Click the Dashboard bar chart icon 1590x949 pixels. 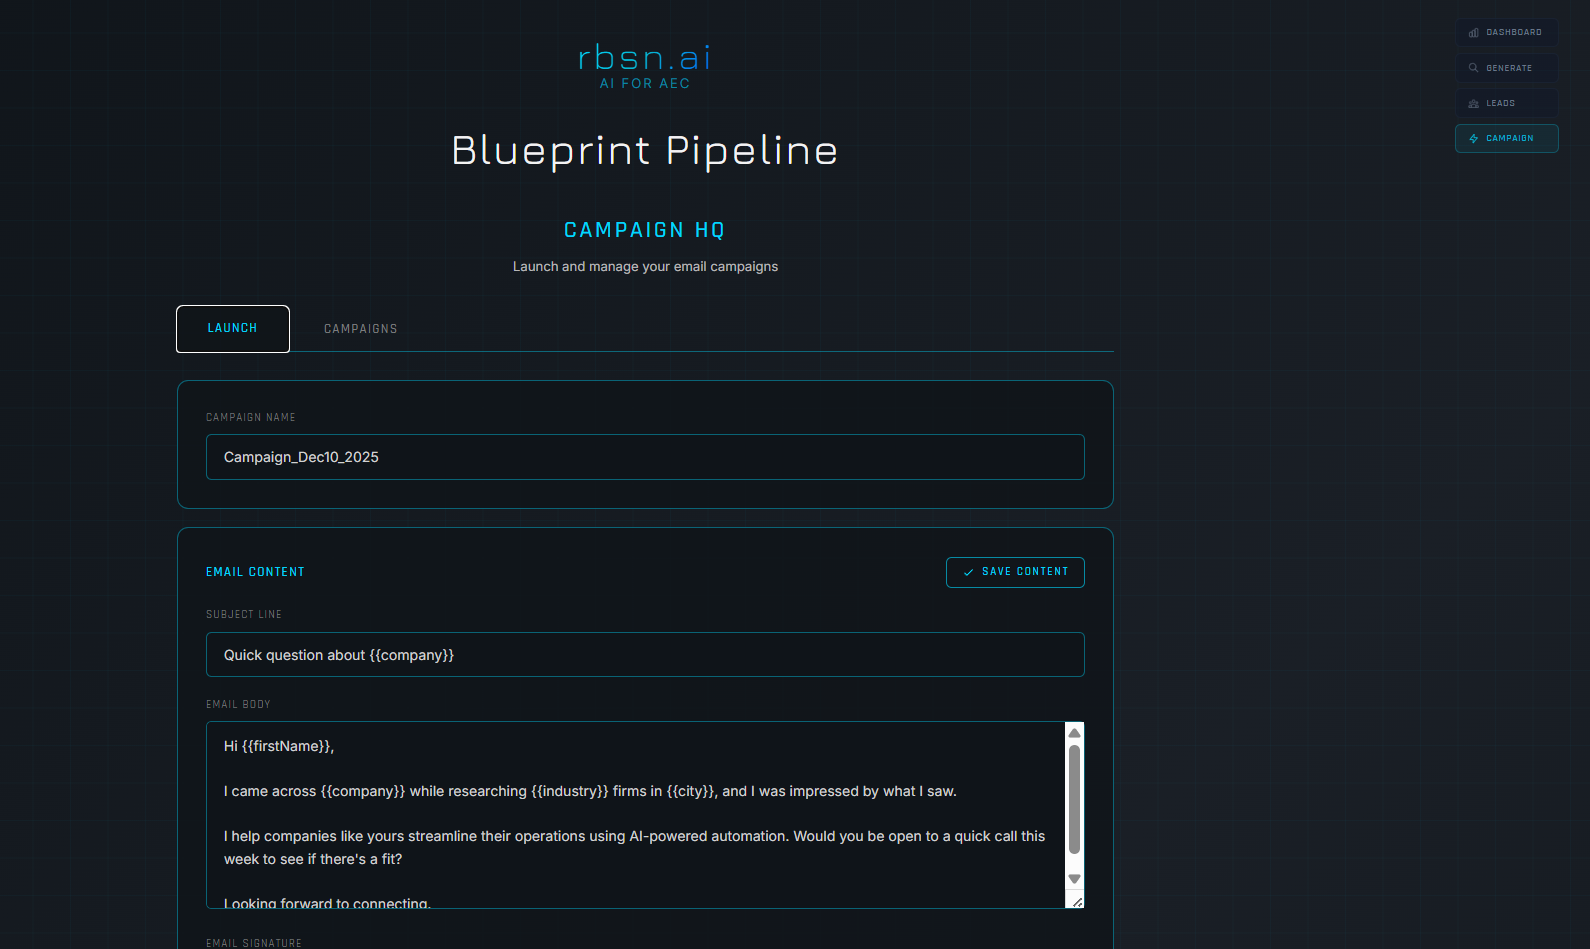click(x=1473, y=33)
